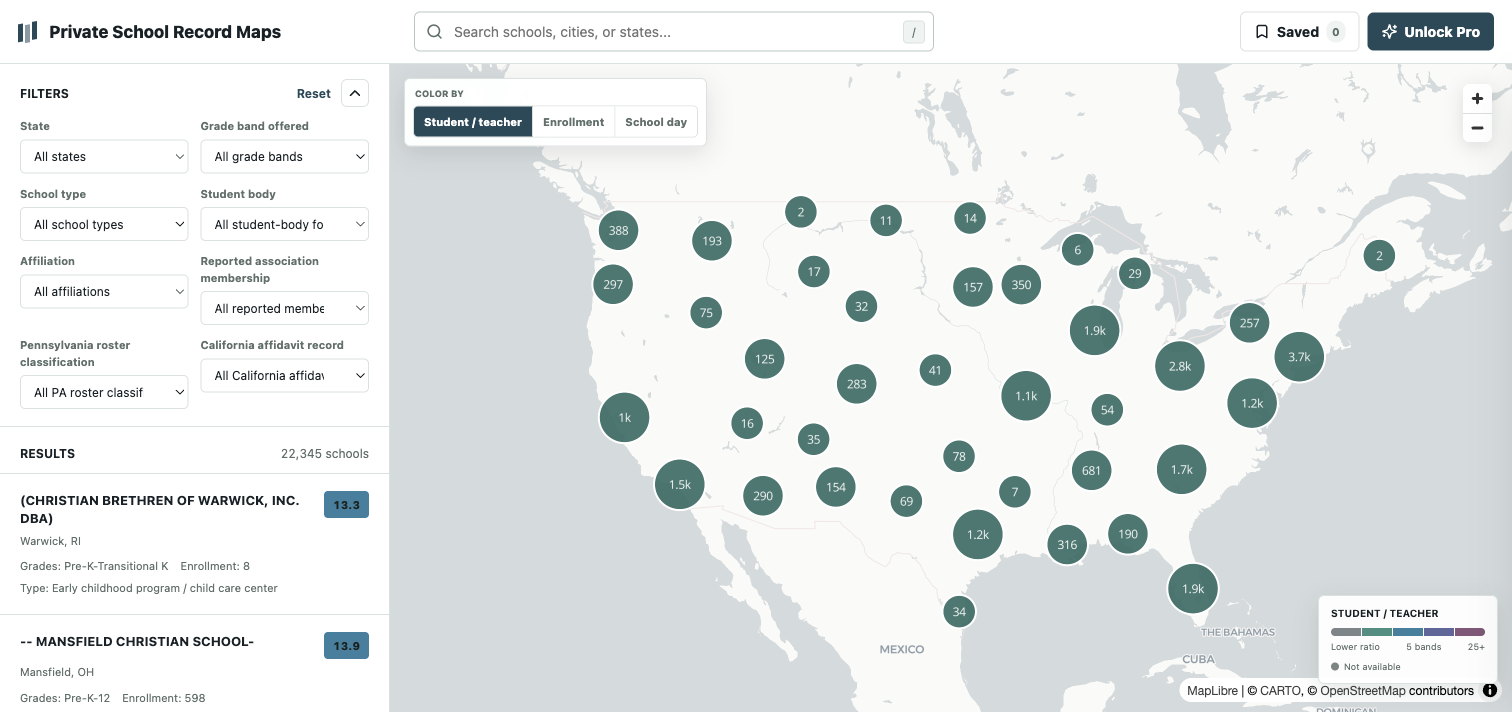Click the 316 map cluster
The image size is (1512, 712).
pyautogui.click(x=1067, y=544)
